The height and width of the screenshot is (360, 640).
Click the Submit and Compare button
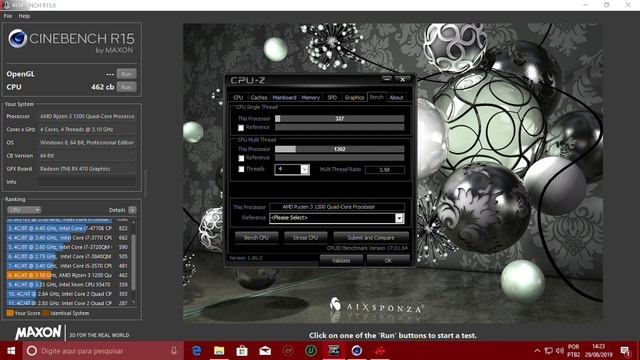coord(371,238)
